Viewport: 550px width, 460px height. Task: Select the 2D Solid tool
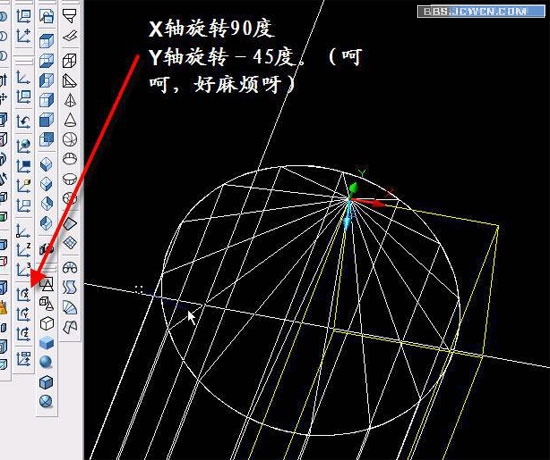(69, 16)
